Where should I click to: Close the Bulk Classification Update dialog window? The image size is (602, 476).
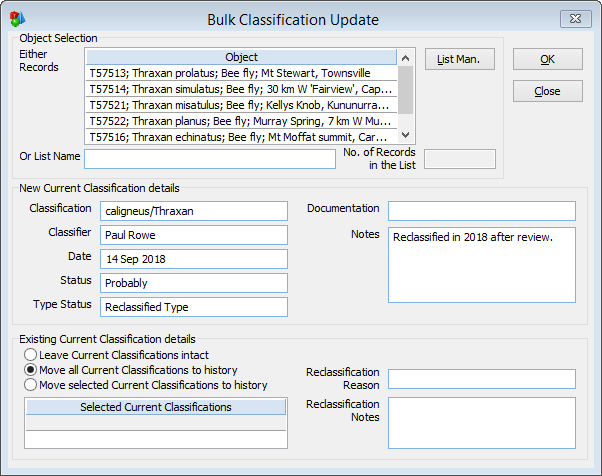576,19
